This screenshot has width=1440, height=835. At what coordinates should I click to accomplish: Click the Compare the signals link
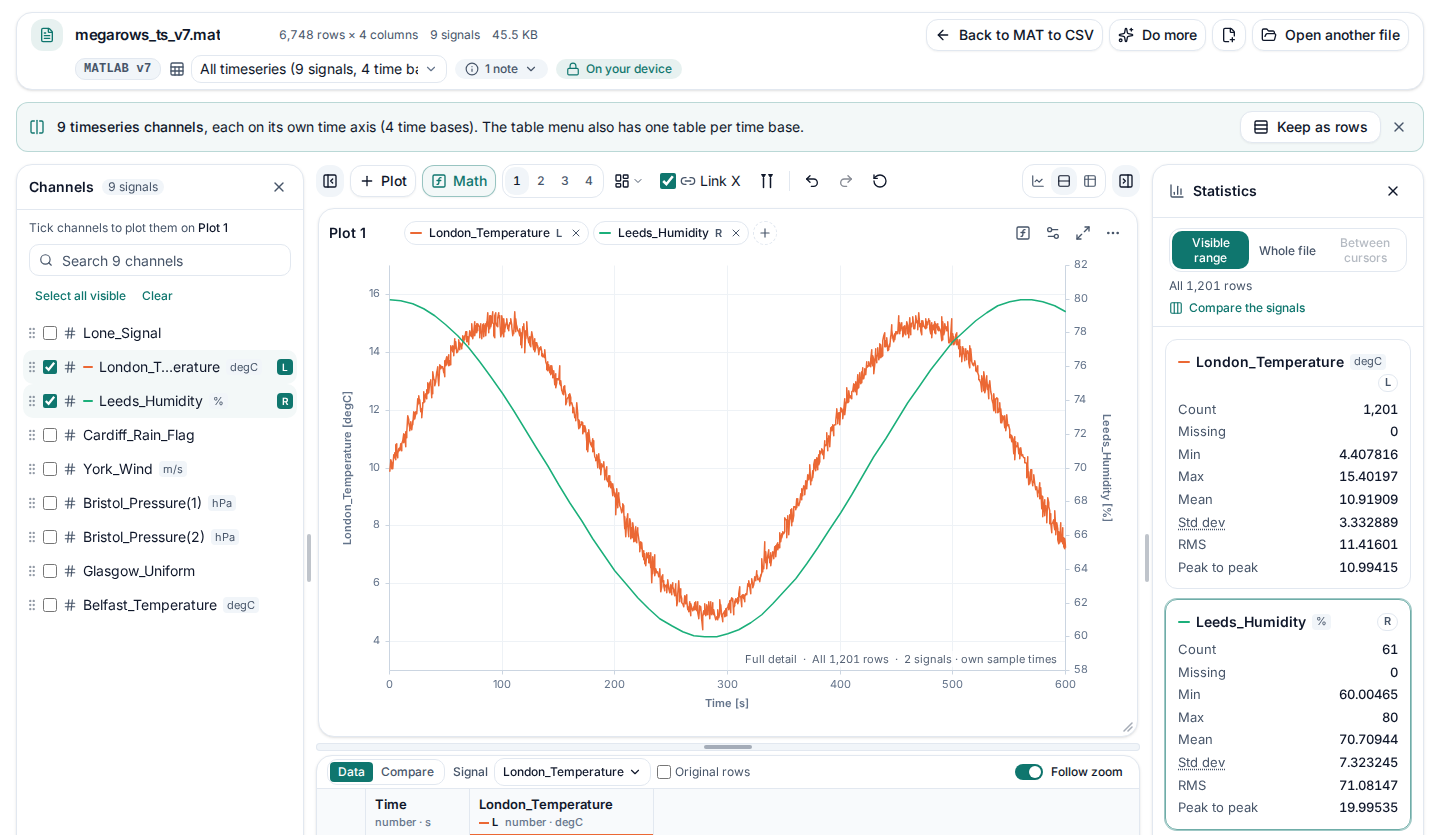(x=1238, y=308)
